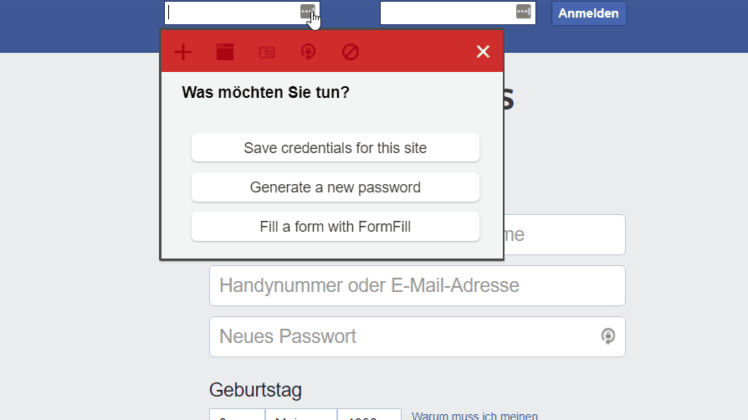Open the 'Warum muss ich meinen' link
The height and width of the screenshot is (420, 748).
point(475,416)
